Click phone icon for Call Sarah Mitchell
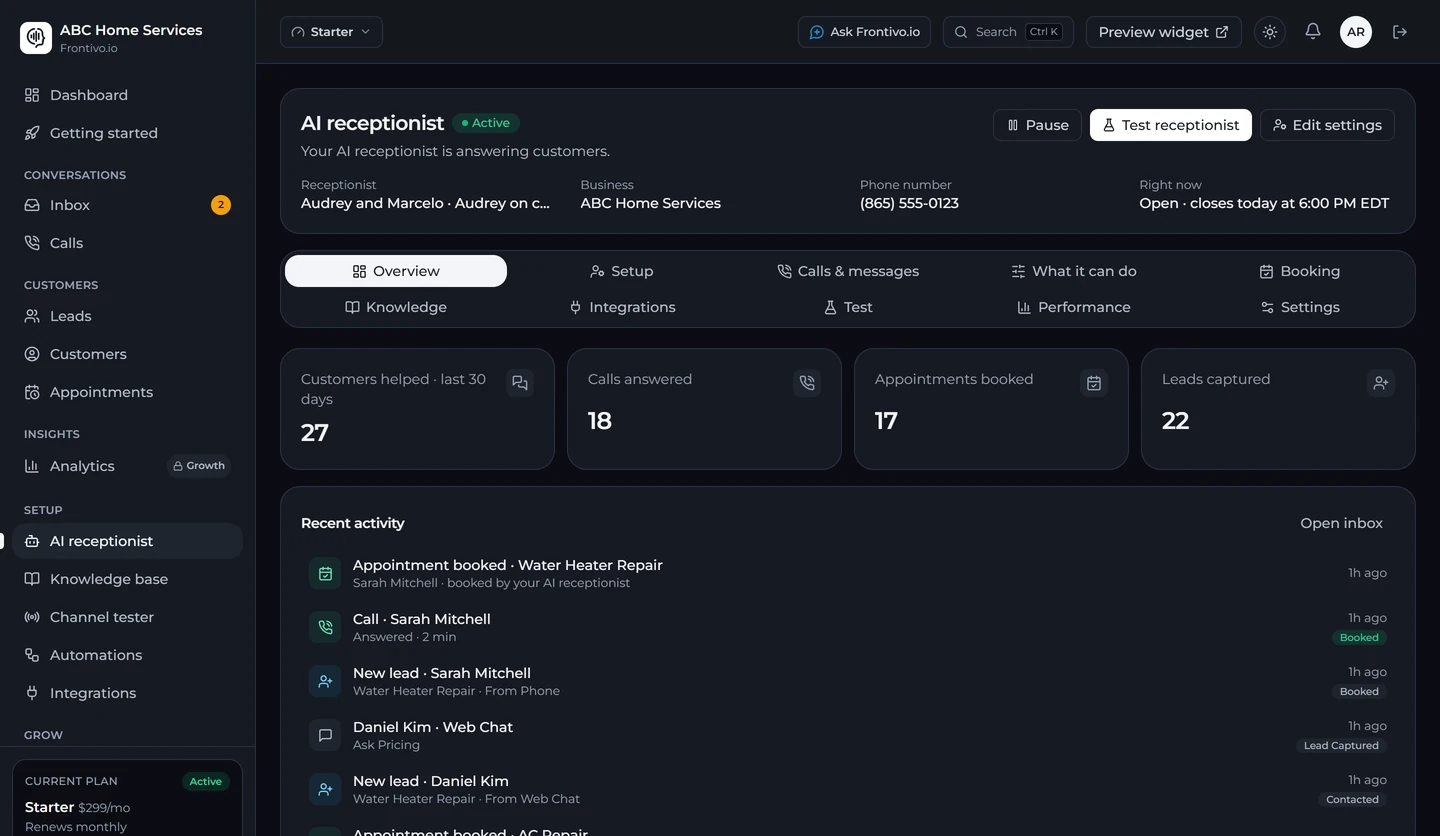Viewport: 1440px width, 836px height. click(x=325, y=627)
